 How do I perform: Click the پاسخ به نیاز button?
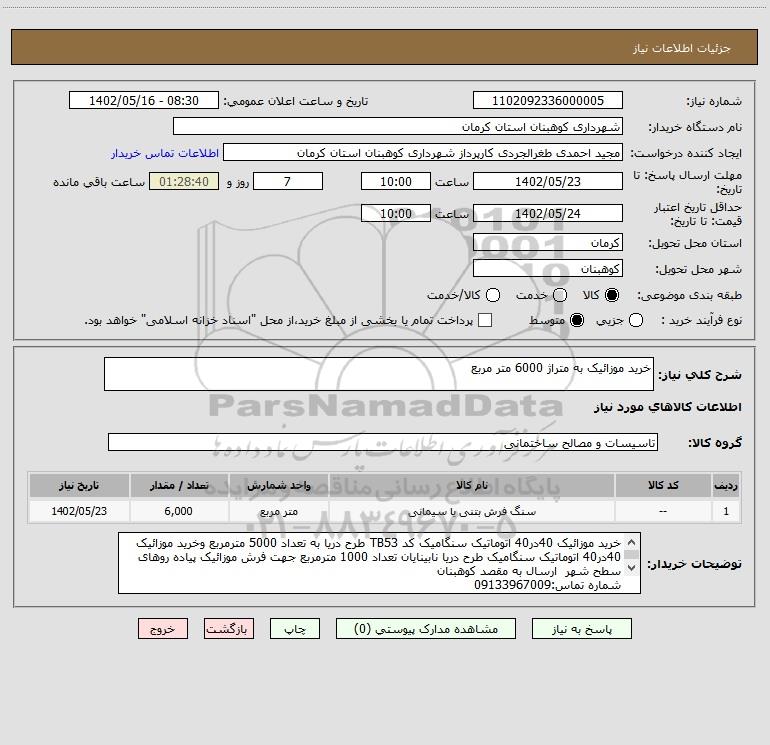point(581,629)
